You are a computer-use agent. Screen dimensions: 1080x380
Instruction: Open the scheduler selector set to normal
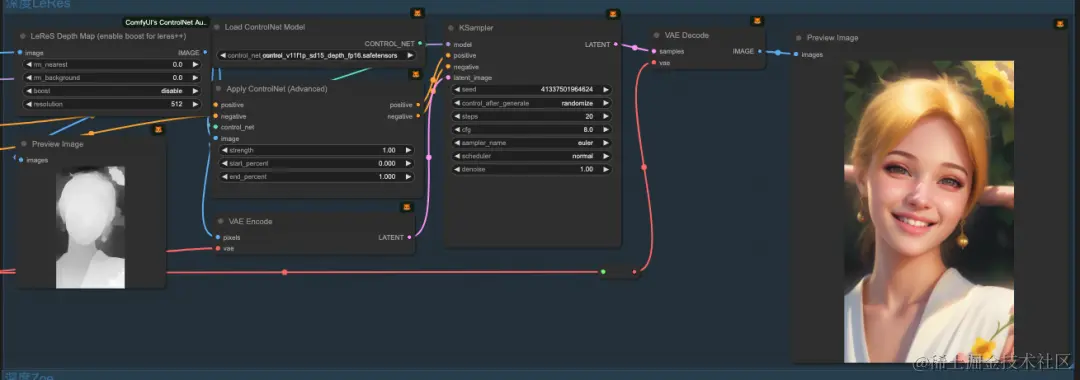(x=532, y=156)
